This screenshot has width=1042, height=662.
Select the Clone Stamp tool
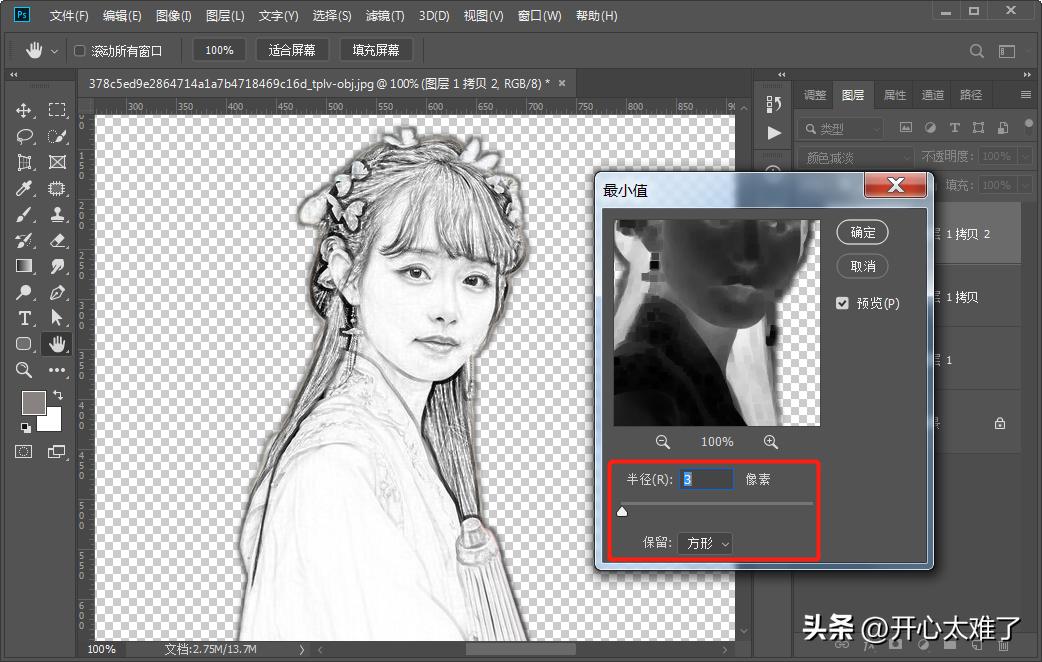click(57, 214)
